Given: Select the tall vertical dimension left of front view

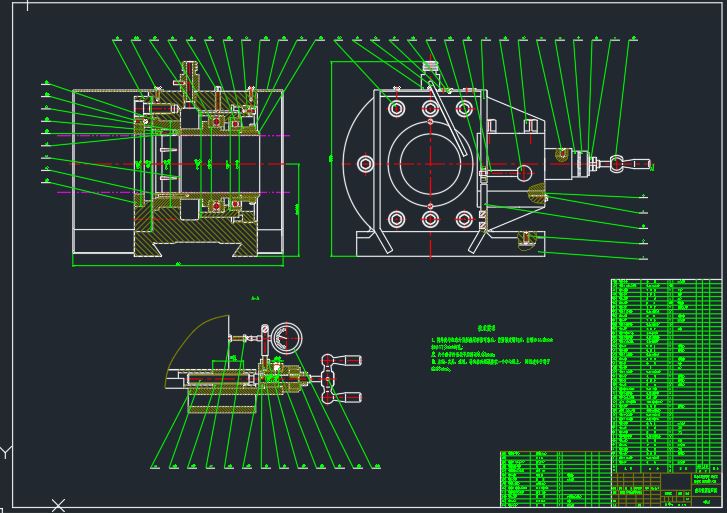Looking at the screenshot, I should [331, 159].
